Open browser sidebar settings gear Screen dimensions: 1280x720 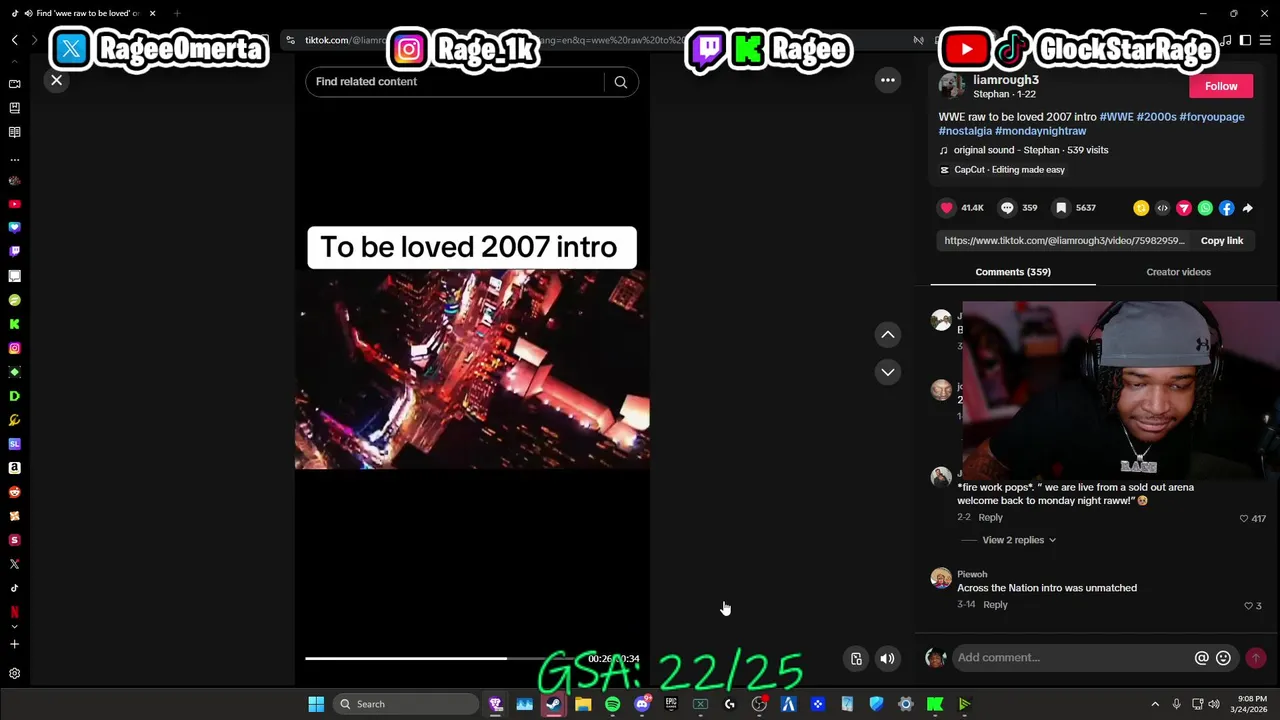tap(14, 674)
